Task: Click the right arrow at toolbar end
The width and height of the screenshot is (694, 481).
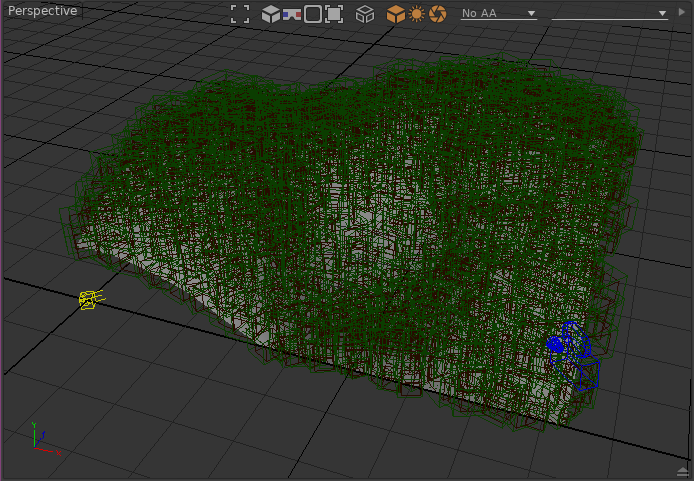Action: [682, 14]
